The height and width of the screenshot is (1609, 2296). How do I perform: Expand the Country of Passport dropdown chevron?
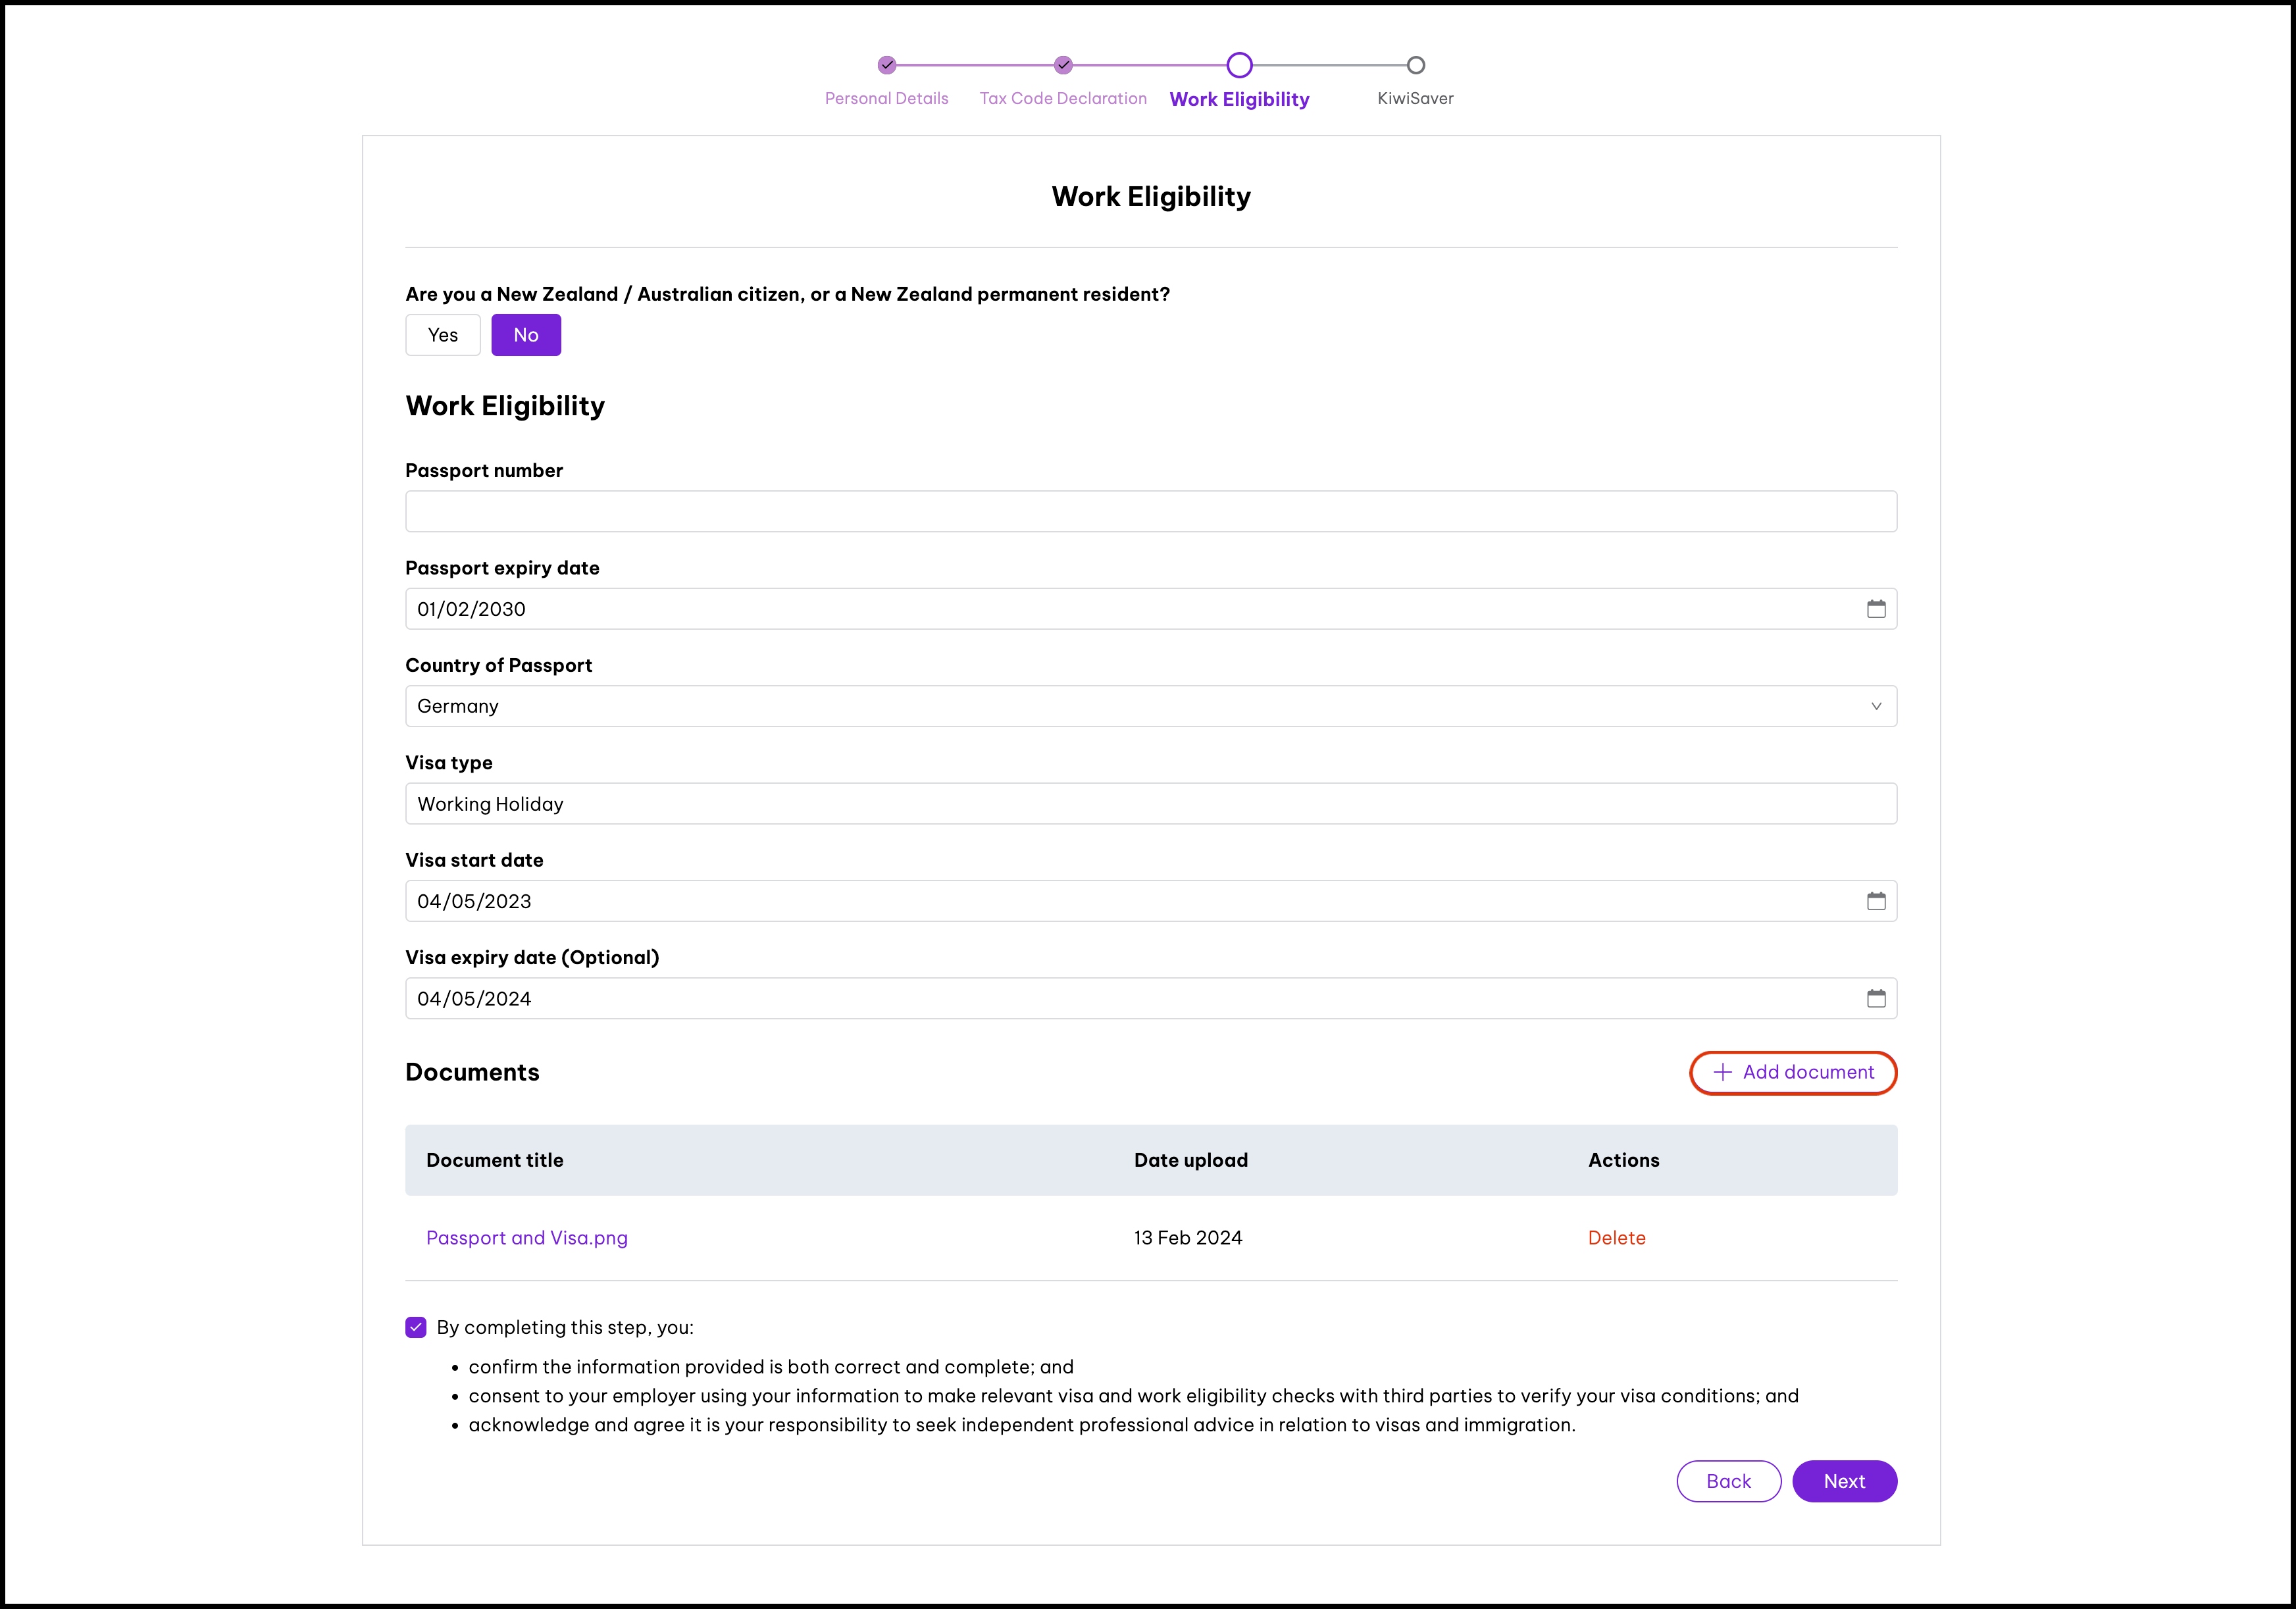click(1875, 706)
